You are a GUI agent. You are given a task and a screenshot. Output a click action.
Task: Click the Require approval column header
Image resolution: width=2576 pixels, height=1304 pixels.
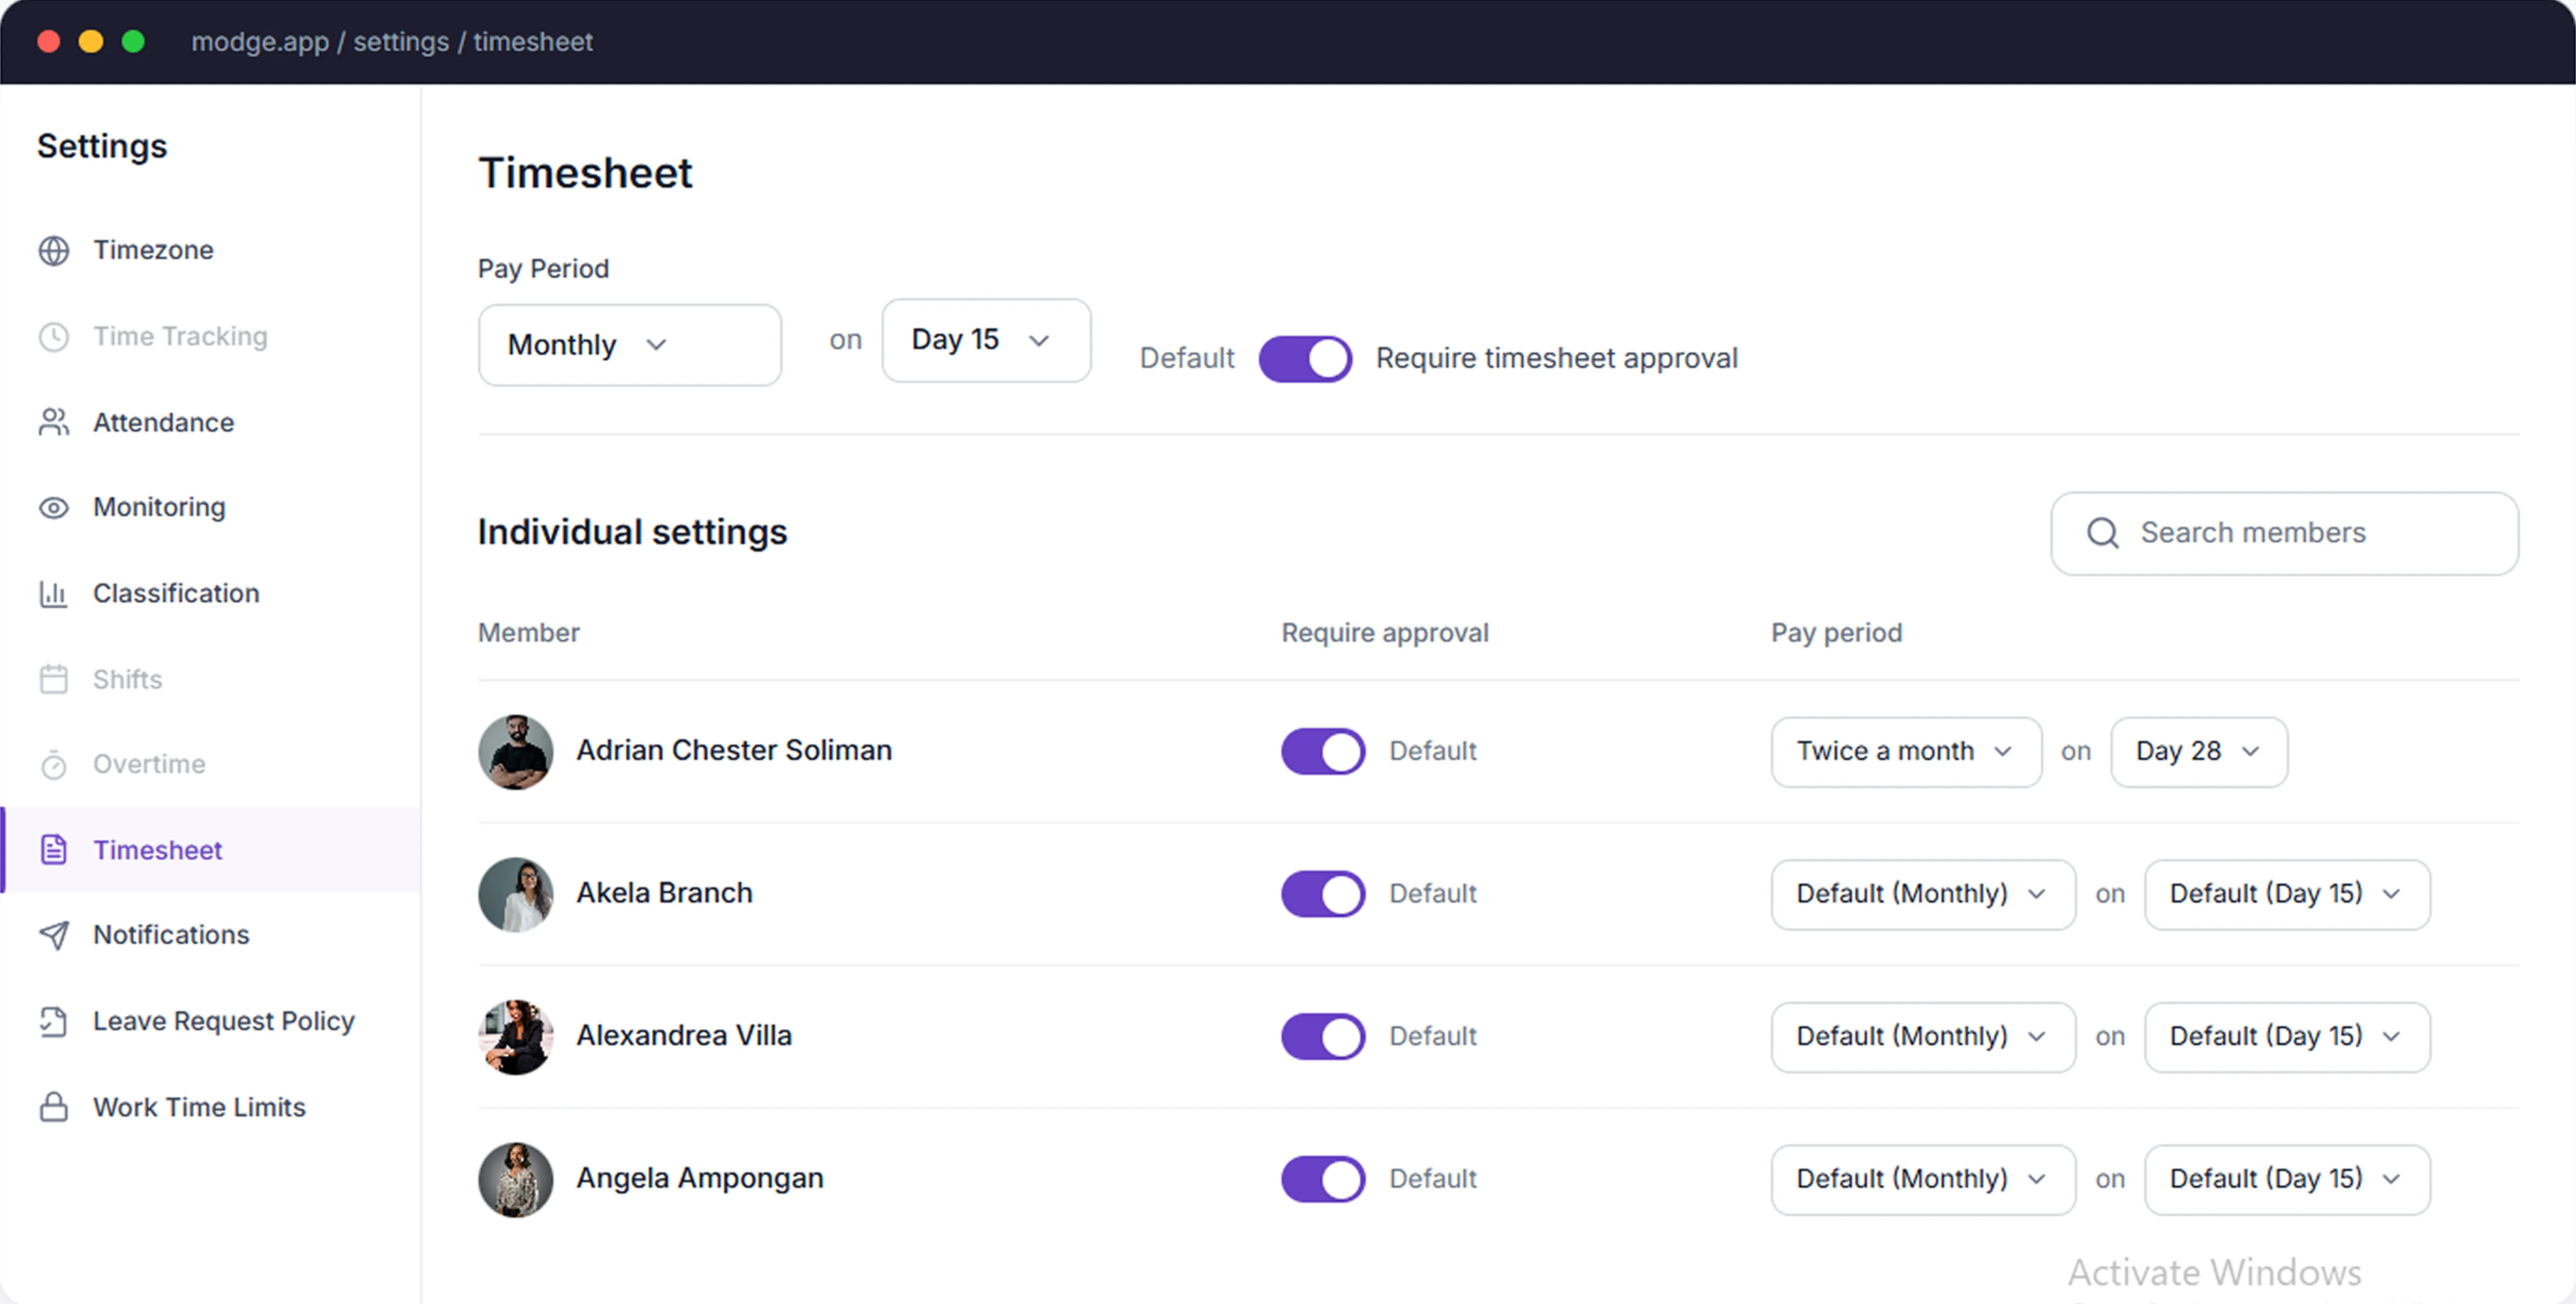click(1385, 633)
